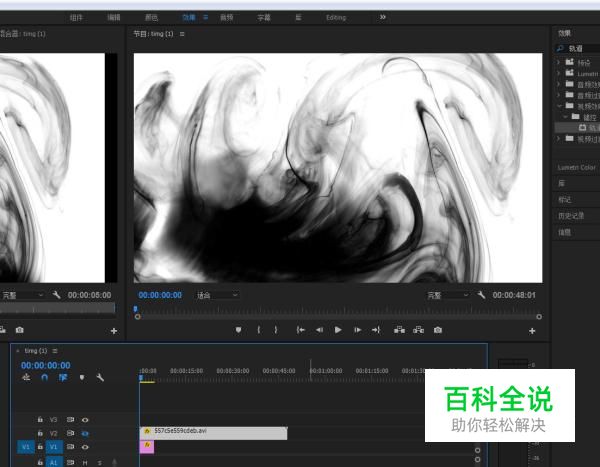Toggle V3 track output eye

[x=85, y=420]
